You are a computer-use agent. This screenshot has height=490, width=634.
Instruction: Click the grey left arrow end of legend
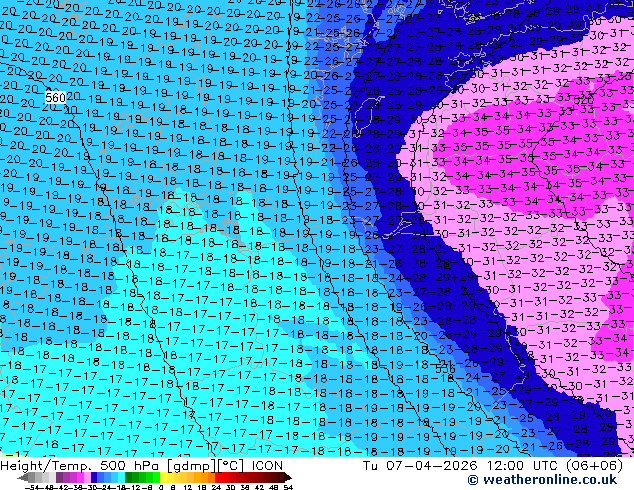pos(23,477)
